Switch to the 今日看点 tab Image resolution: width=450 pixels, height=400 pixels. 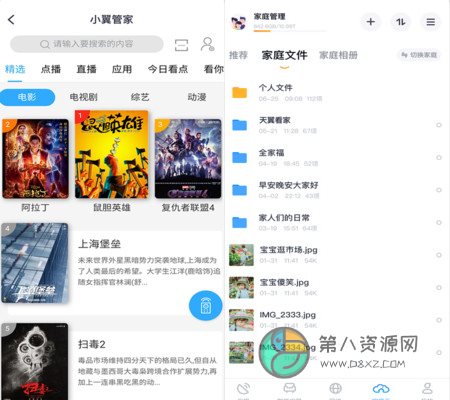(168, 69)
